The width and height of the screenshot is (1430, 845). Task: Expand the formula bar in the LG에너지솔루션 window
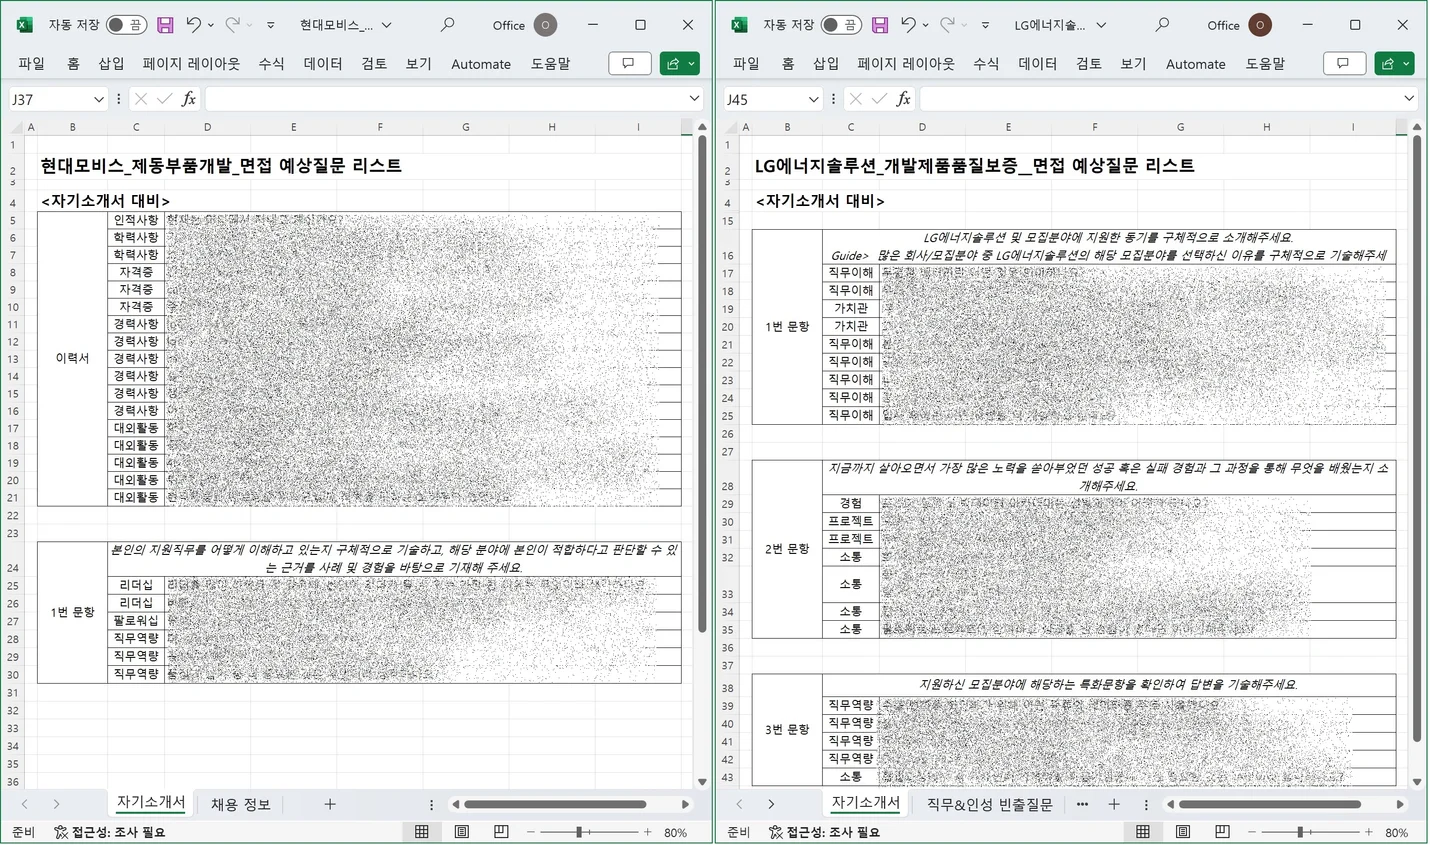1409,98
